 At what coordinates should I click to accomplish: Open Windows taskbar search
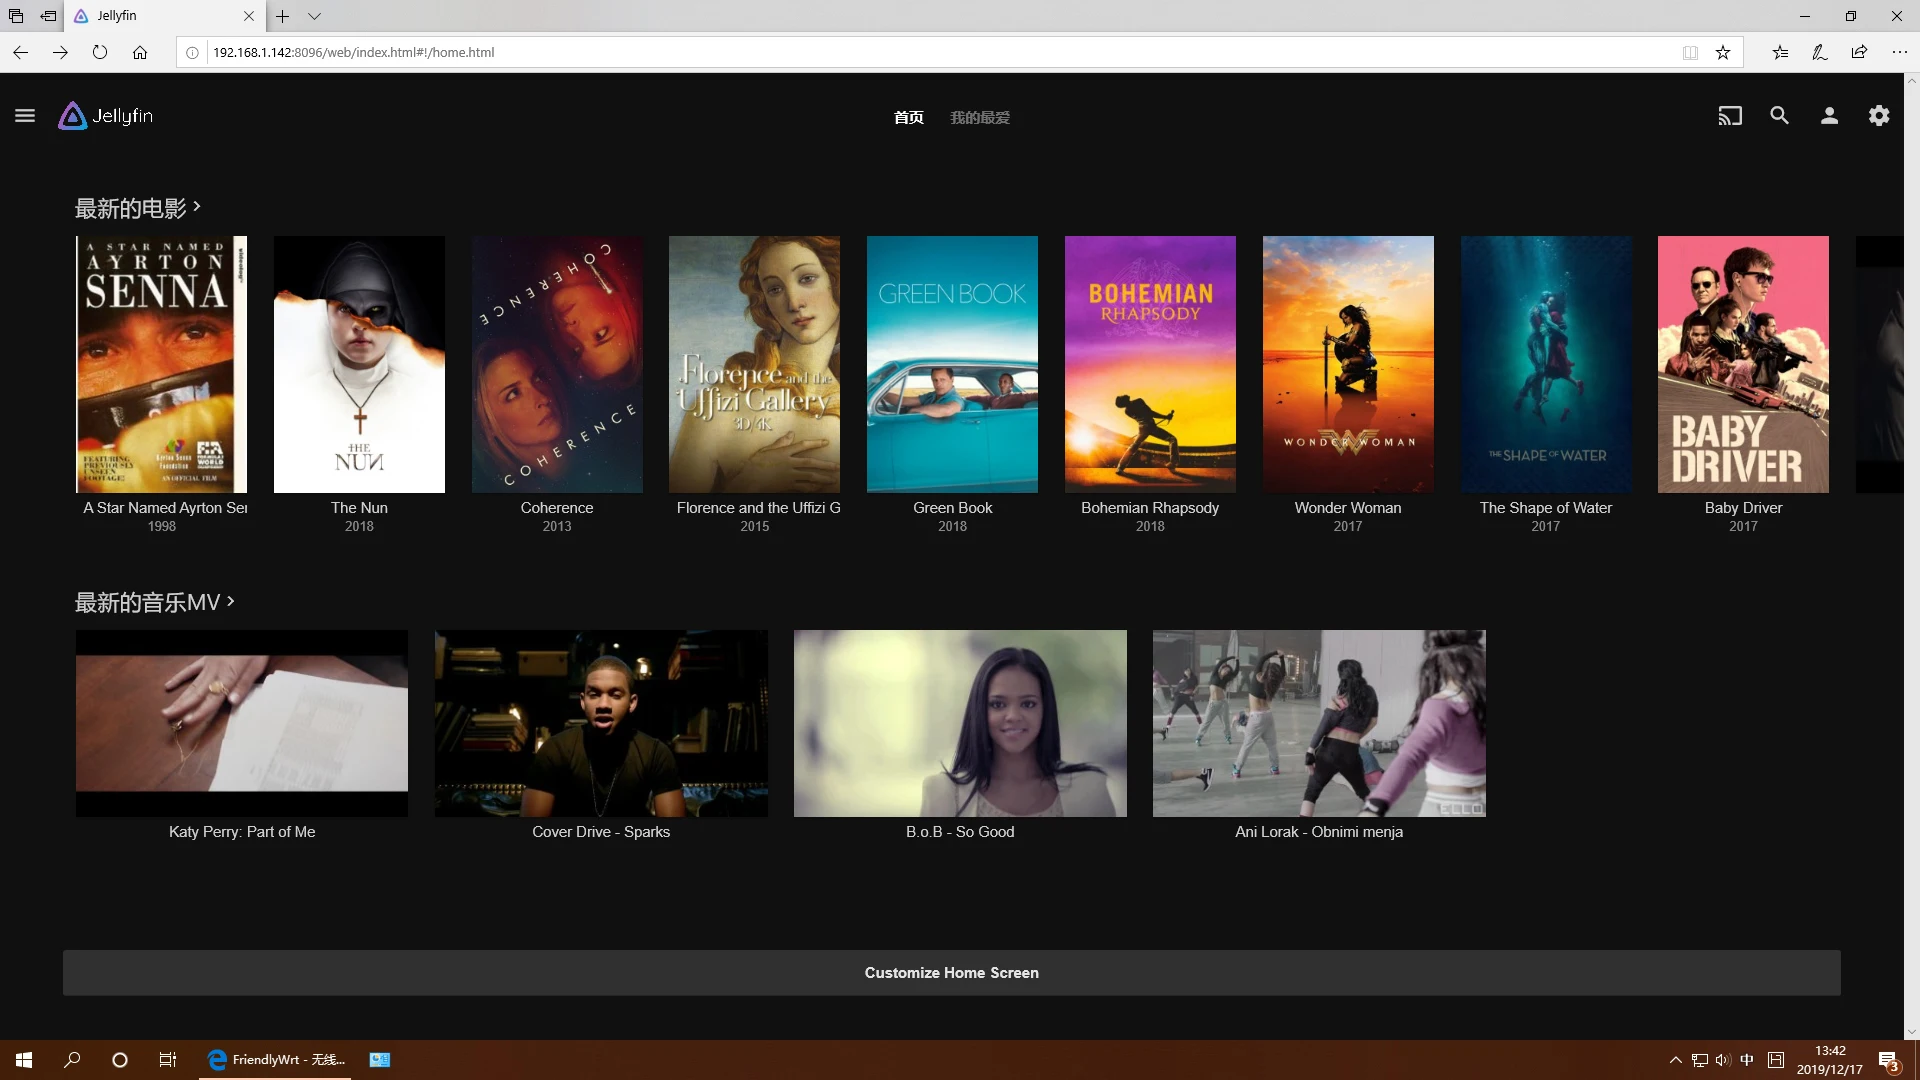tap(72, 1060)
